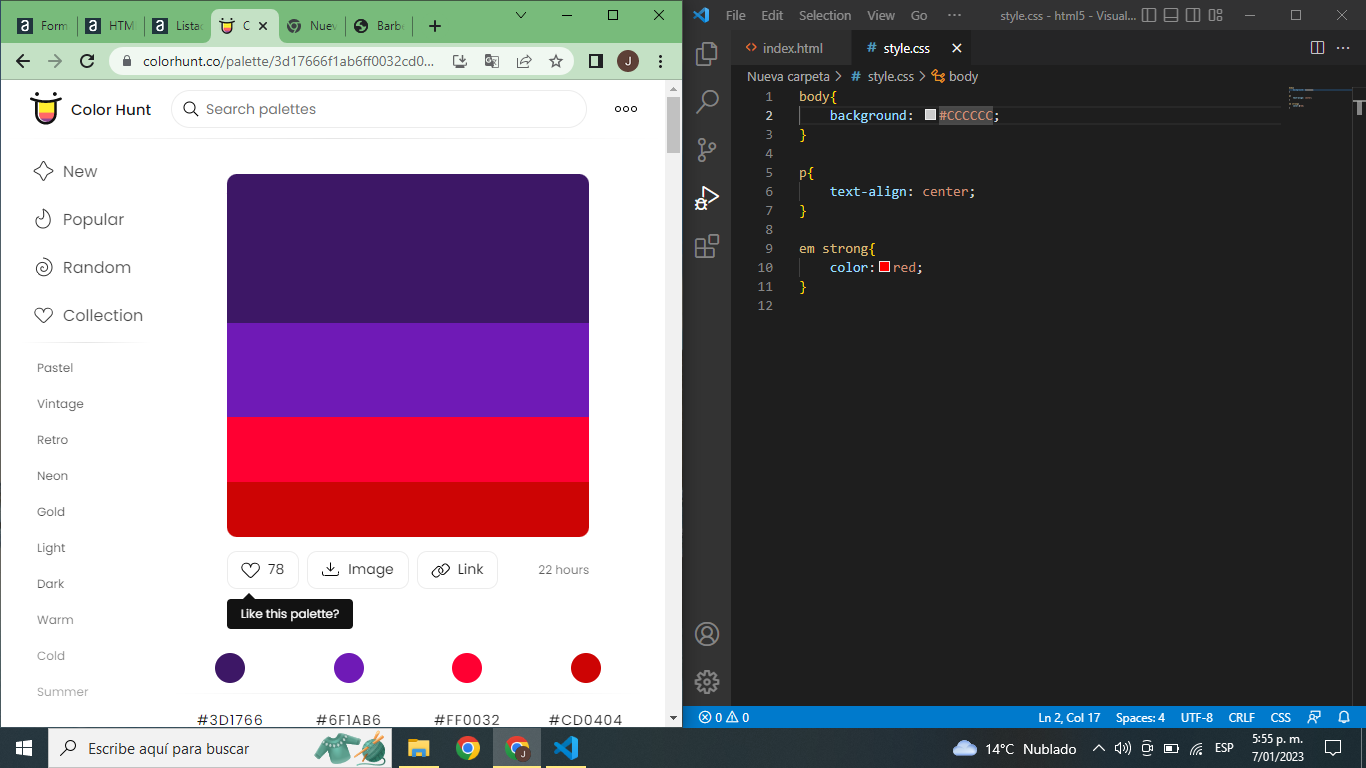1366x768 pixels.
Task: Click the #CCCCCC color swatch in editor
Action: pos(930,115)
